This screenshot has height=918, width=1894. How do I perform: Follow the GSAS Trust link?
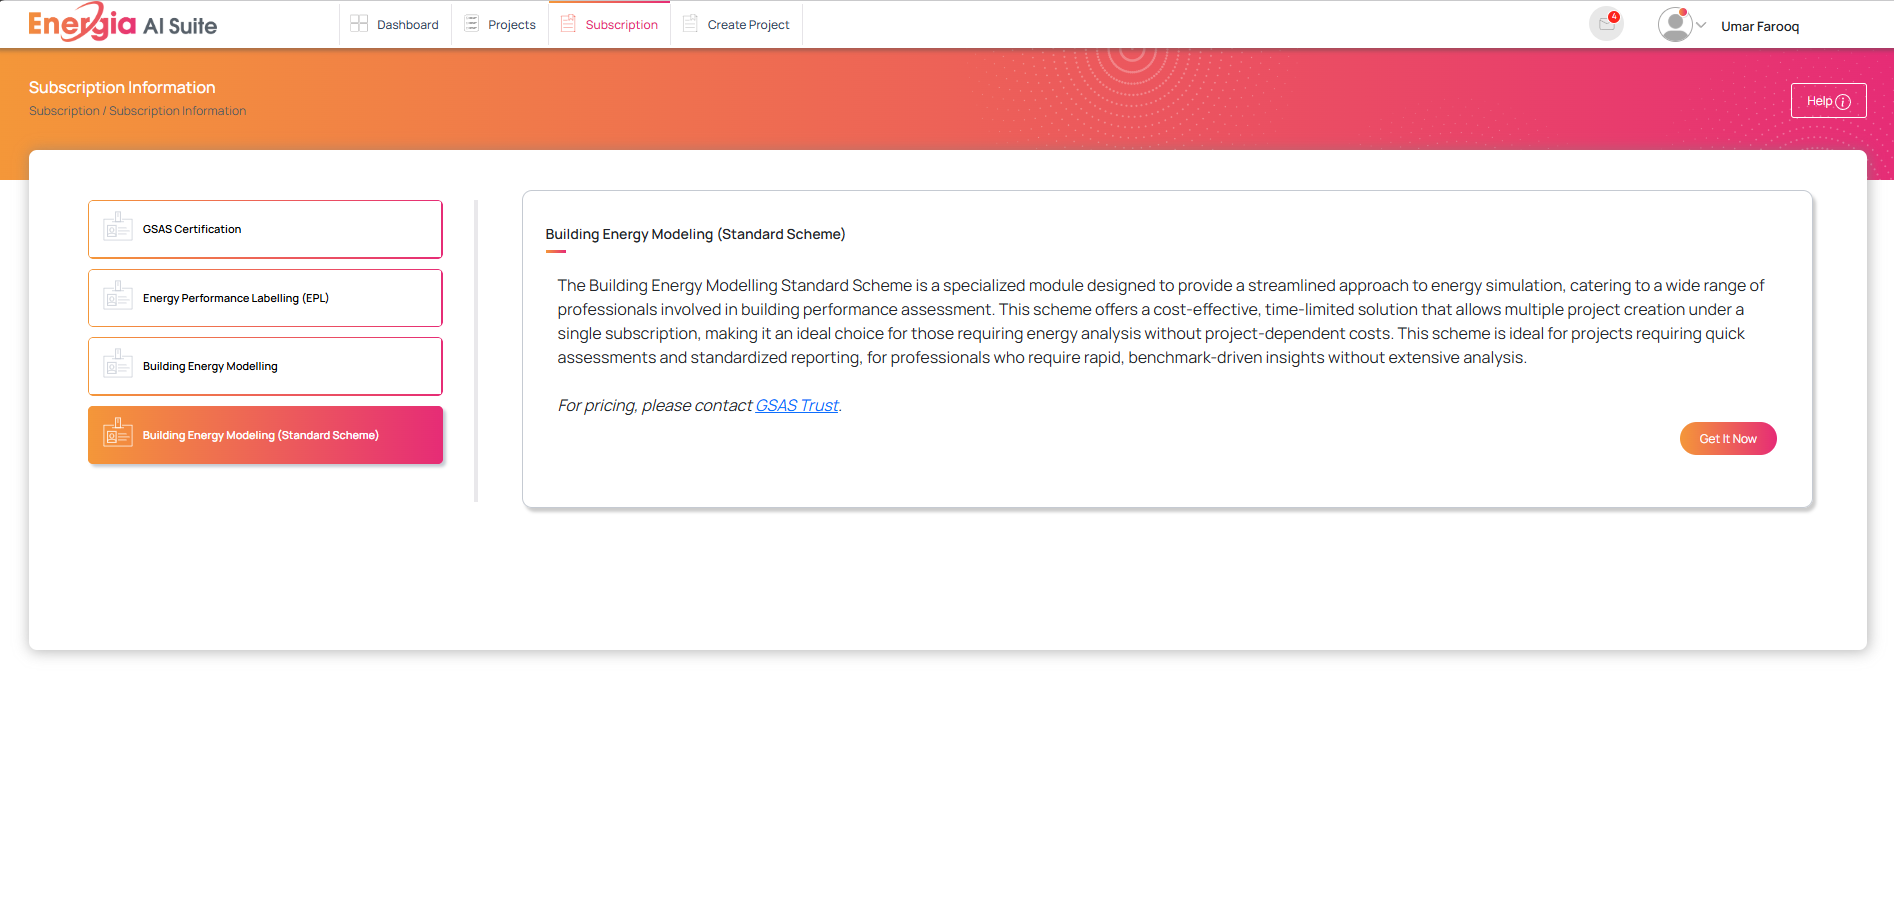[x=797, y=405]
